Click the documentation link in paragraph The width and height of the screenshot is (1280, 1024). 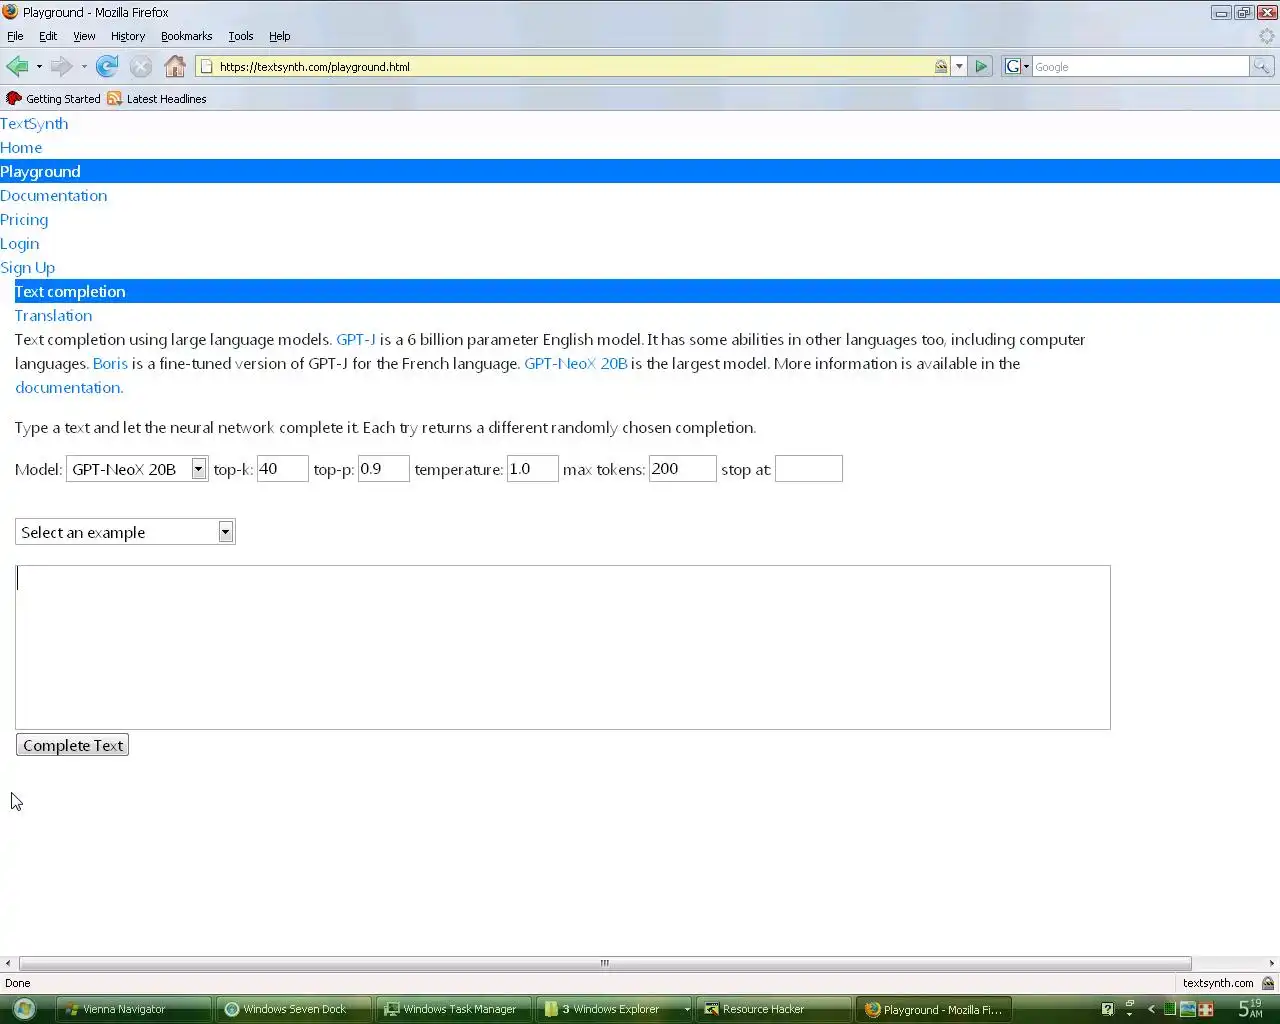69,388
